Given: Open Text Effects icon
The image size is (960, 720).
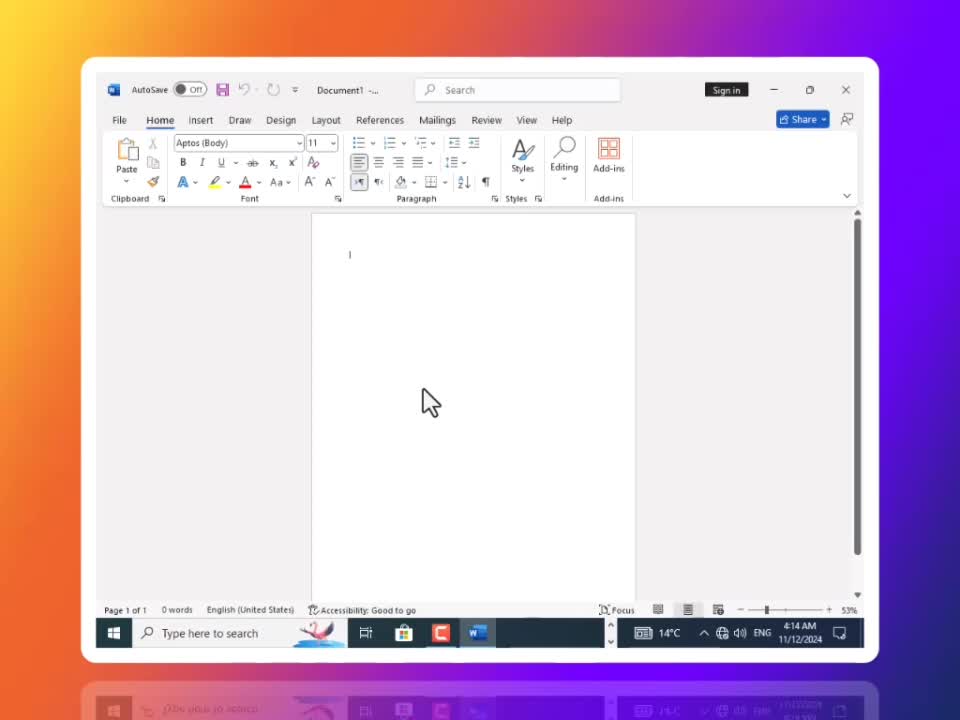Looking at the screenshot, I should click(x=182, y=182).
